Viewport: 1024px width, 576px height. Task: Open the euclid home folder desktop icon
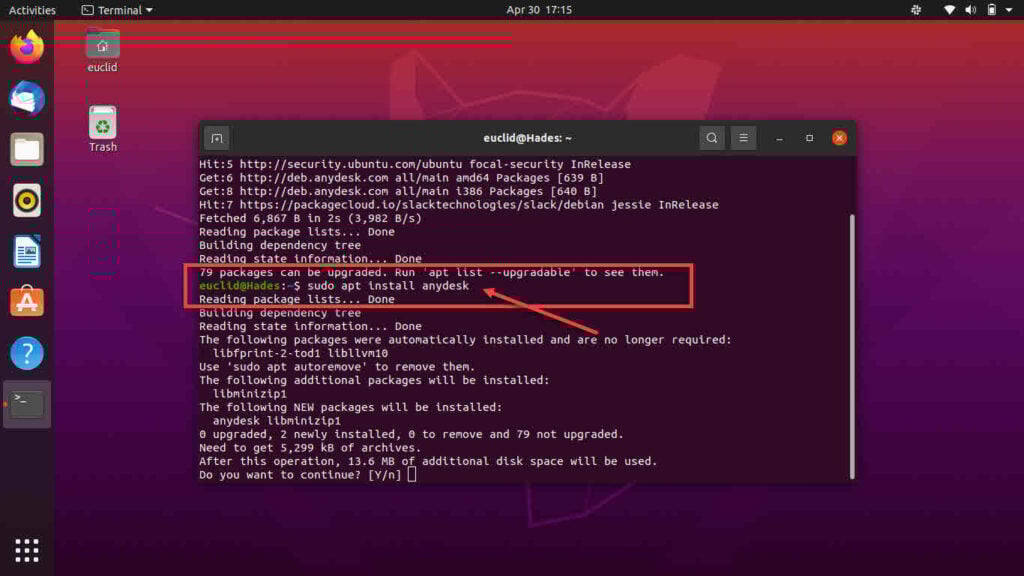(x=103, y=51)
